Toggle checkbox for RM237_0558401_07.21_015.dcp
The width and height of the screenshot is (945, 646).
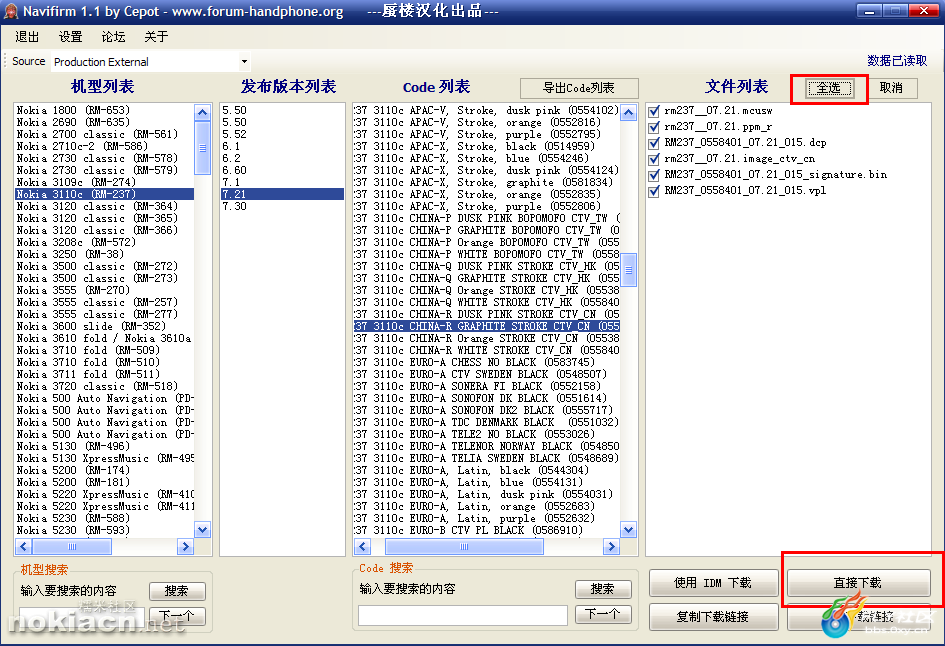coord(654,143)
